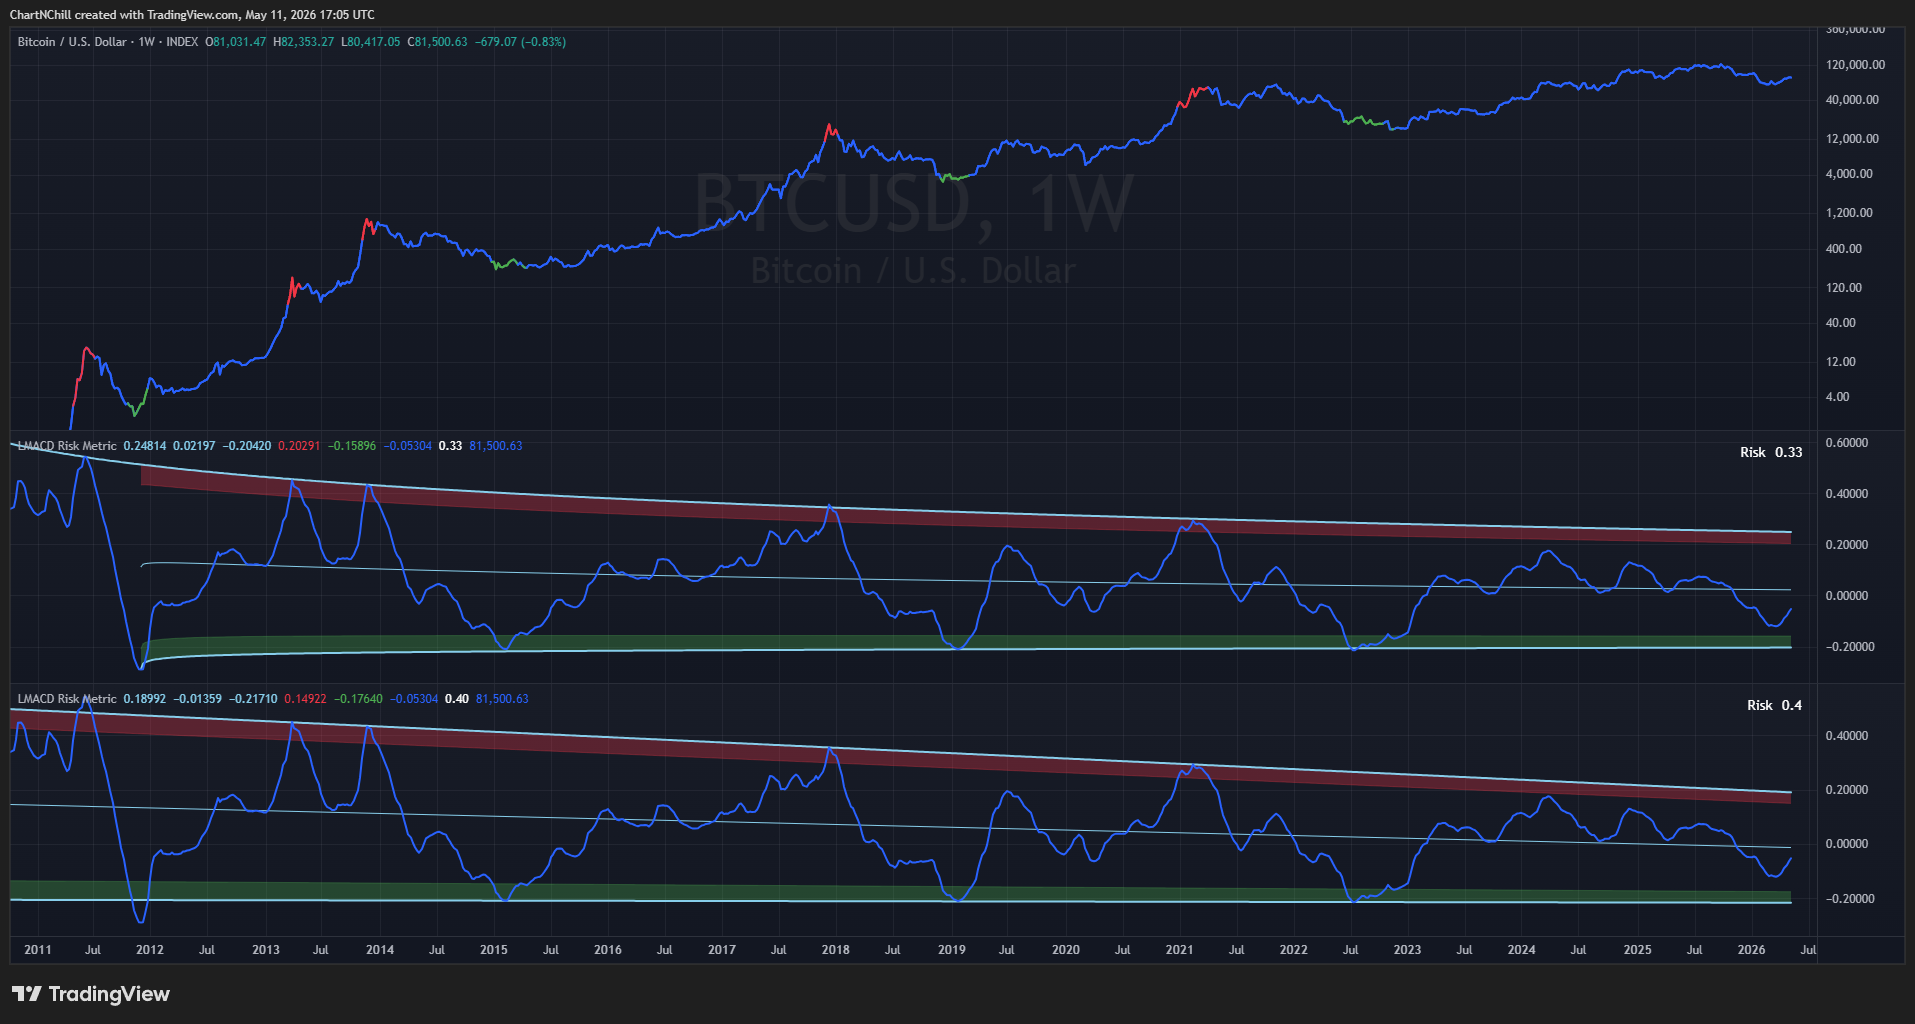Click the 2016 label on the time axis
Viewport: 1915px width, 1024px height.
pyautogui.click(x=608, y=950)
